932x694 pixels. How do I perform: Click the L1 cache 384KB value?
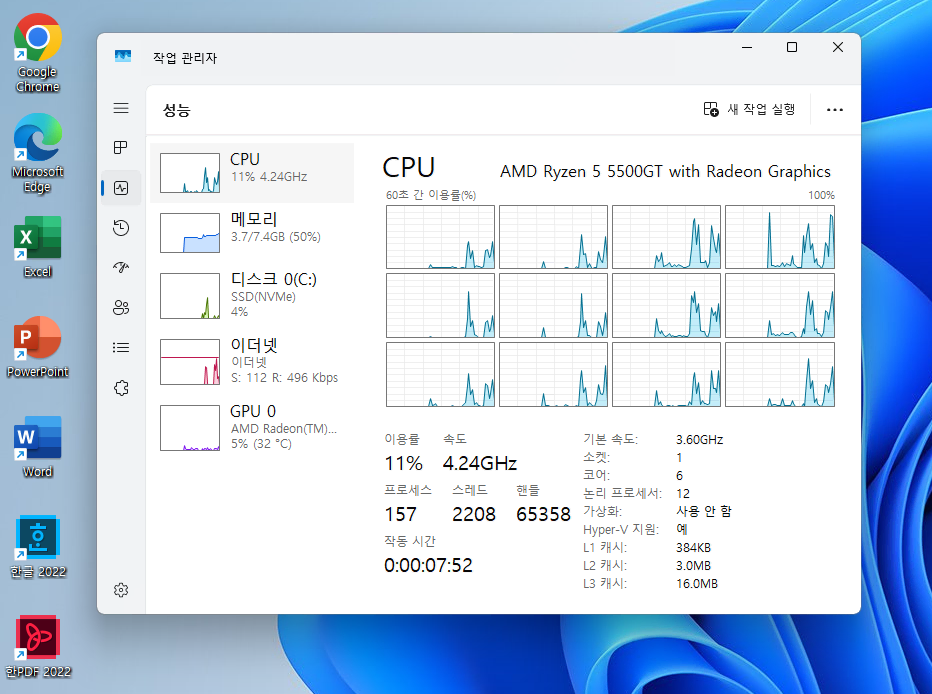point(693,547)
